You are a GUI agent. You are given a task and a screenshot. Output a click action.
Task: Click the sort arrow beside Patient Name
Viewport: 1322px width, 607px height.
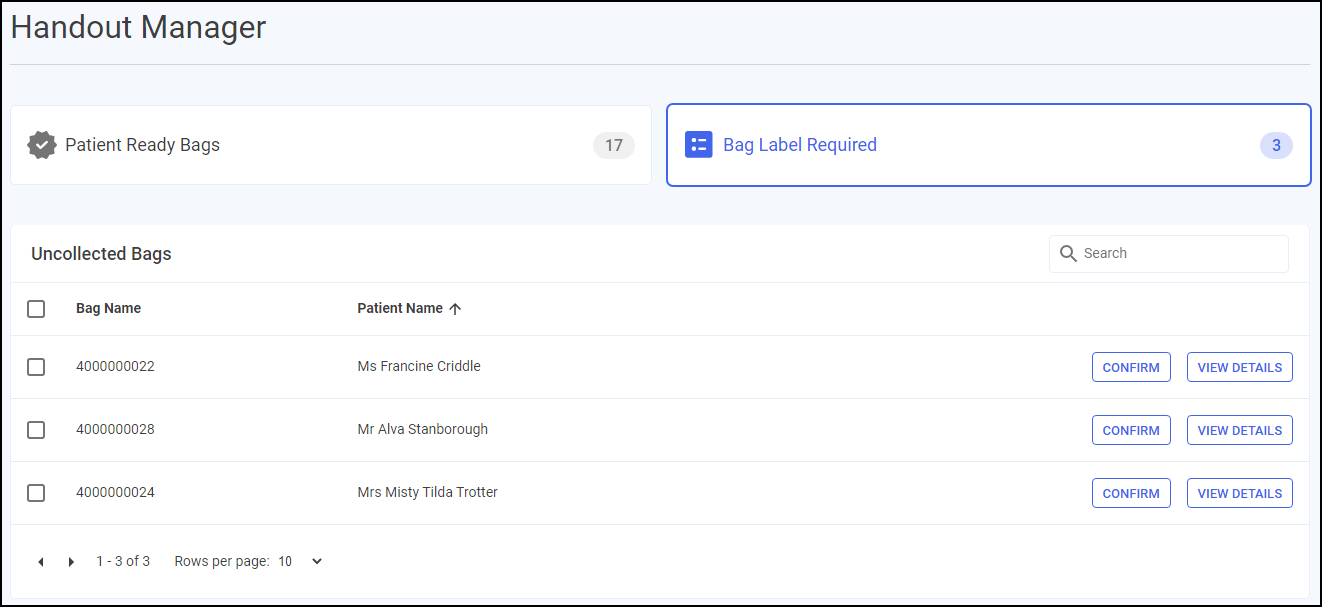456,309
